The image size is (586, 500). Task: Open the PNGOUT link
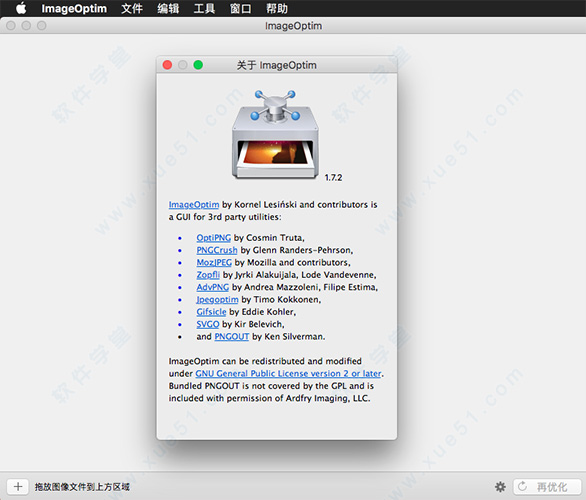click(232, 336)
